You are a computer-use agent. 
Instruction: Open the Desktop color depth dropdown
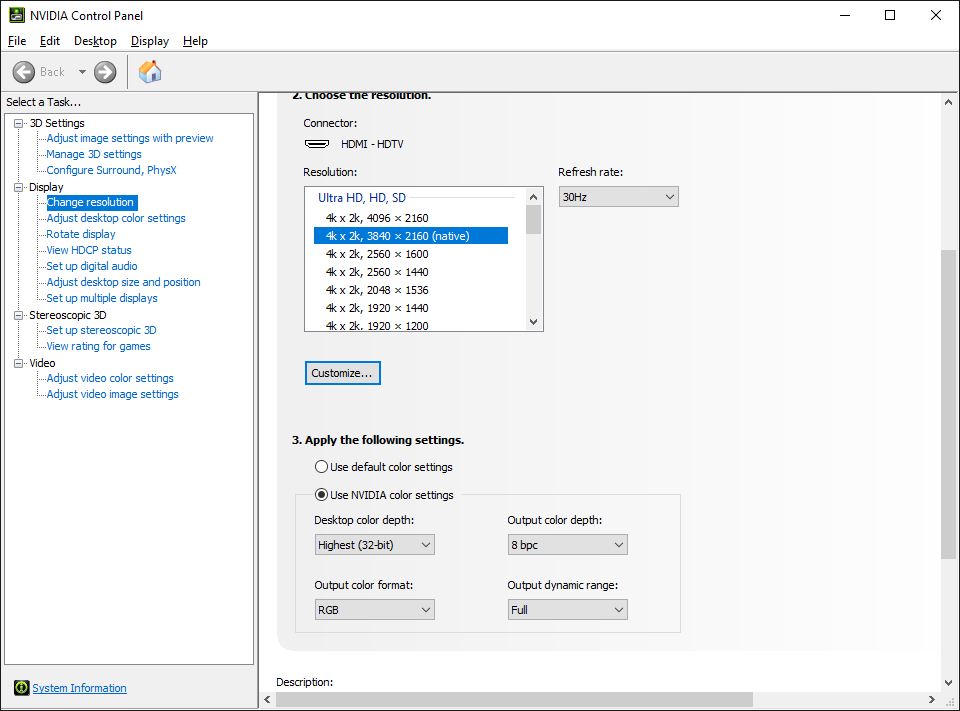point(375,544)
